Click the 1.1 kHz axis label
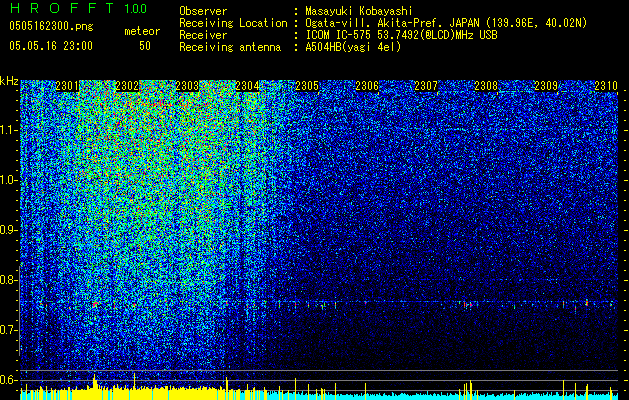 (x=9, y=130)
